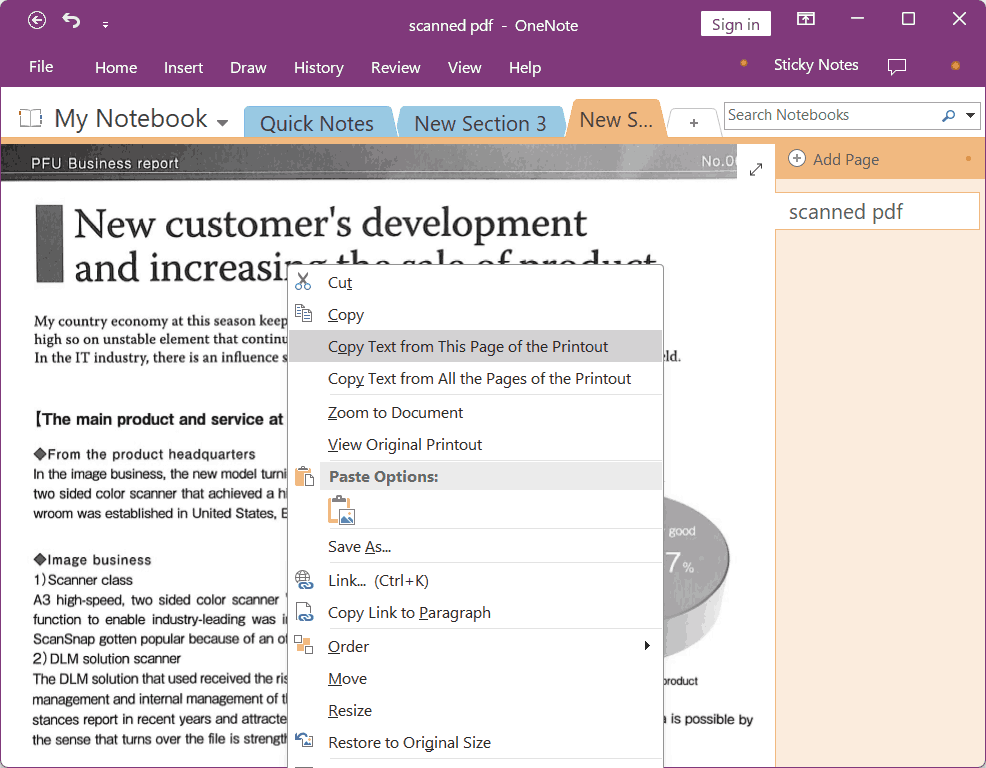The height and width of the screenshot is (768, 986).
Task: Expand the Order submenu
Action: coord(647,646)
